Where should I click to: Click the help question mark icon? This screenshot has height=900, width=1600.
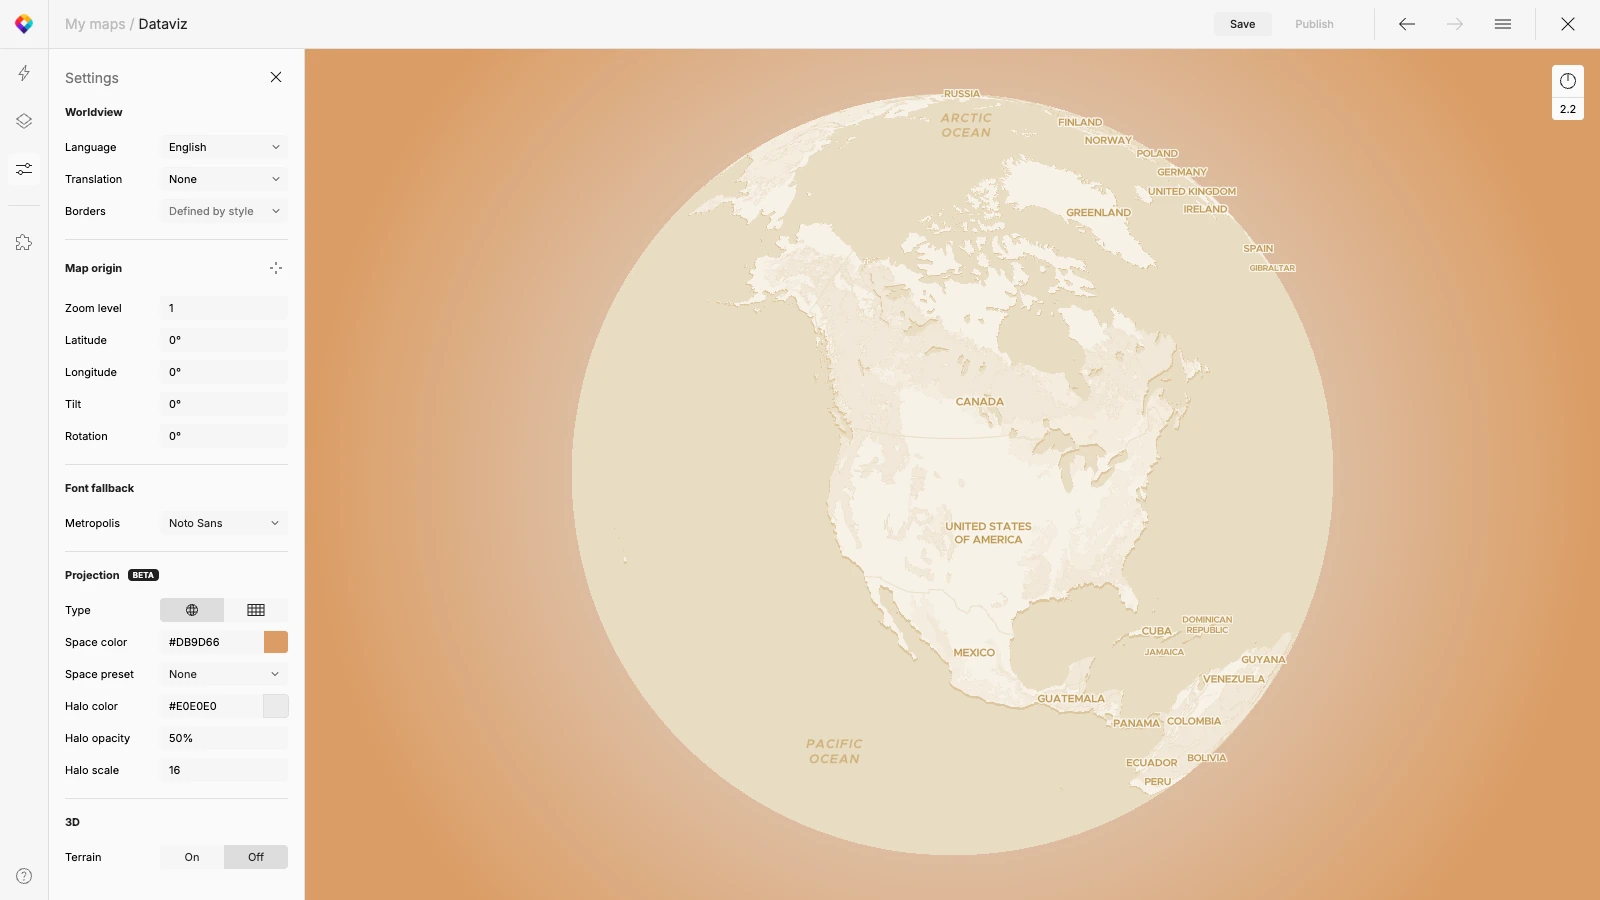point(24,876)
